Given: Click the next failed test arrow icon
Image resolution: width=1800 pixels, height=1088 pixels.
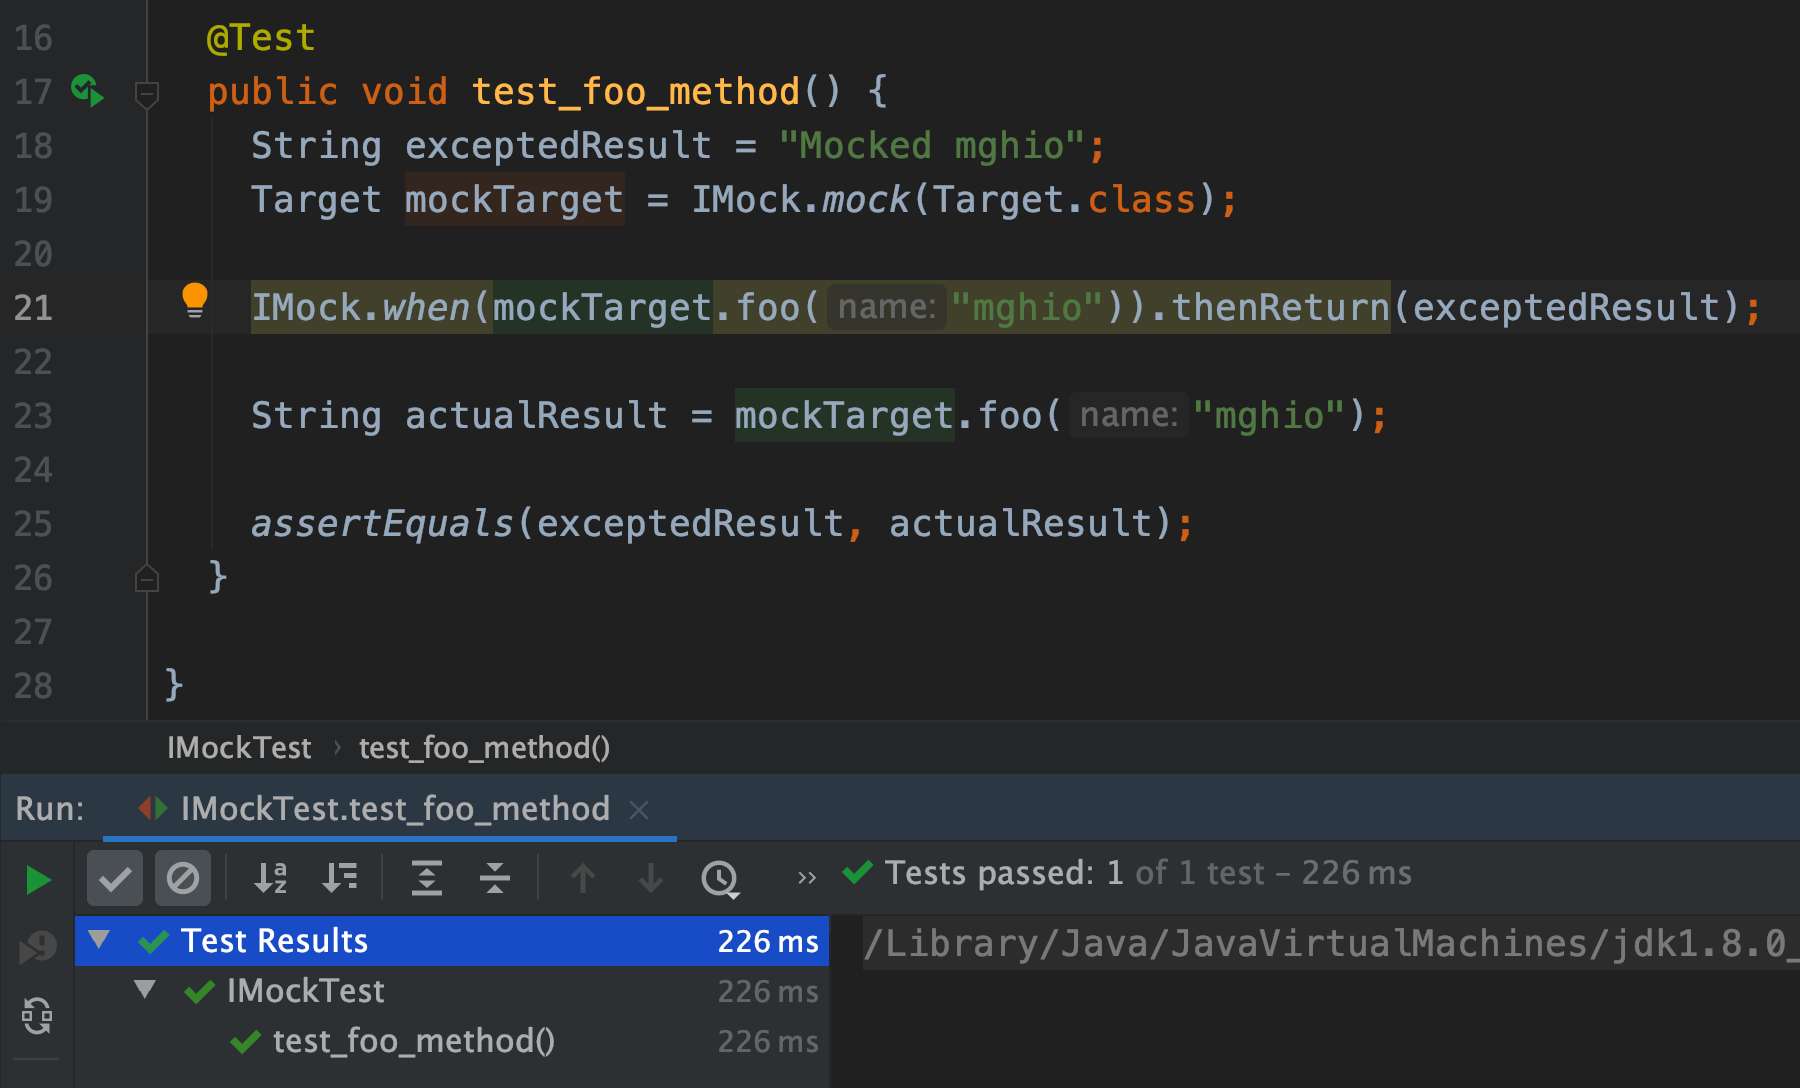Looking at the screenshot, I should (x=650, y=878).
